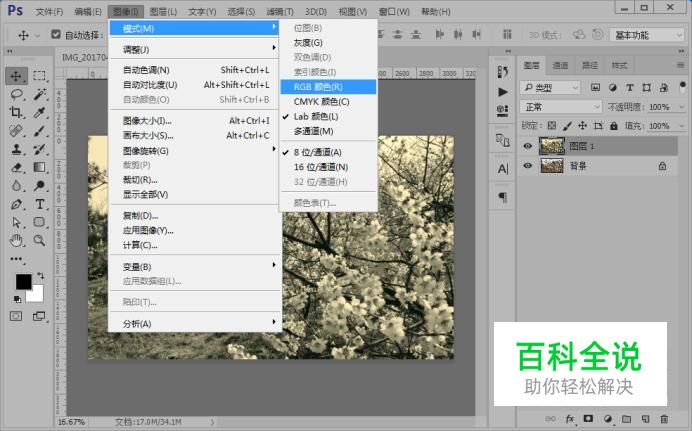Hide 背景 layer visibility eye
692x431 pixels.
[527, 166]
